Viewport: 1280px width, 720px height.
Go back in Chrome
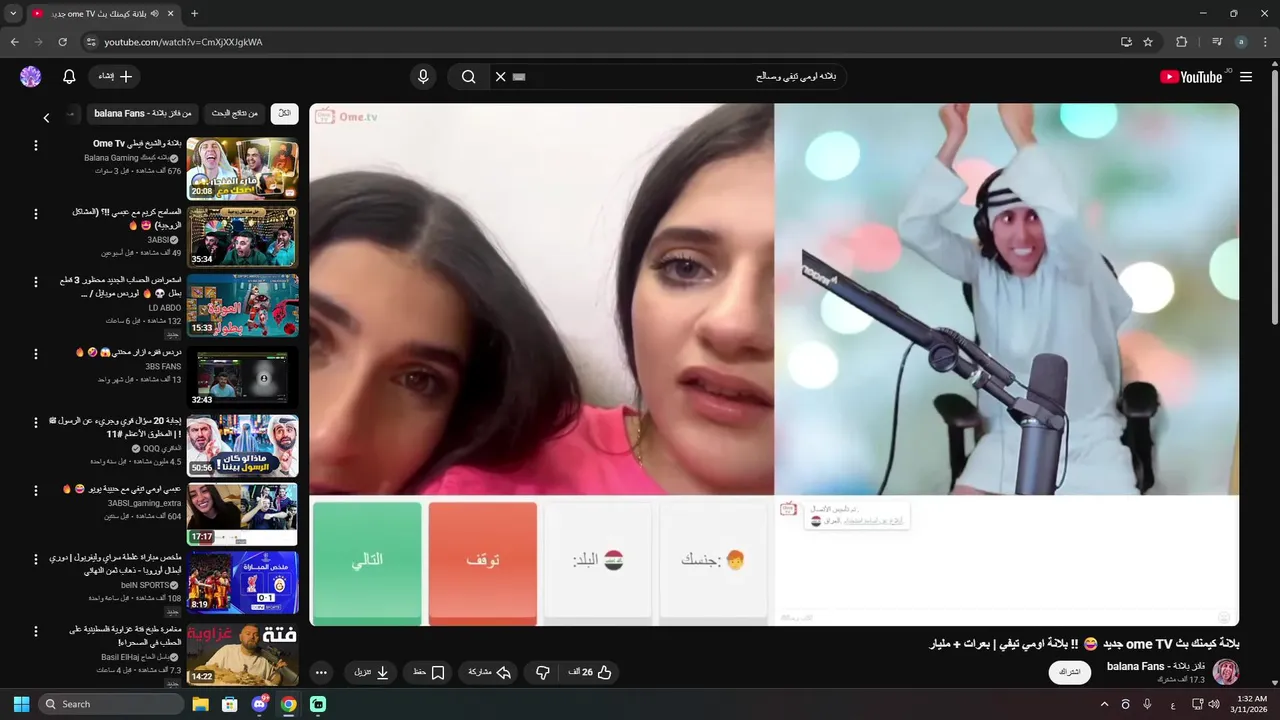click(14, 42)
